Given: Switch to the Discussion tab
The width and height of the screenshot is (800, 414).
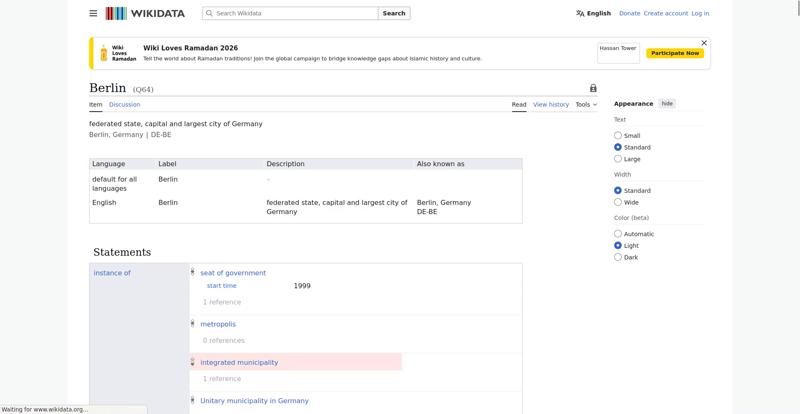Looking at the screenshot, I should (x=124, y=104).
